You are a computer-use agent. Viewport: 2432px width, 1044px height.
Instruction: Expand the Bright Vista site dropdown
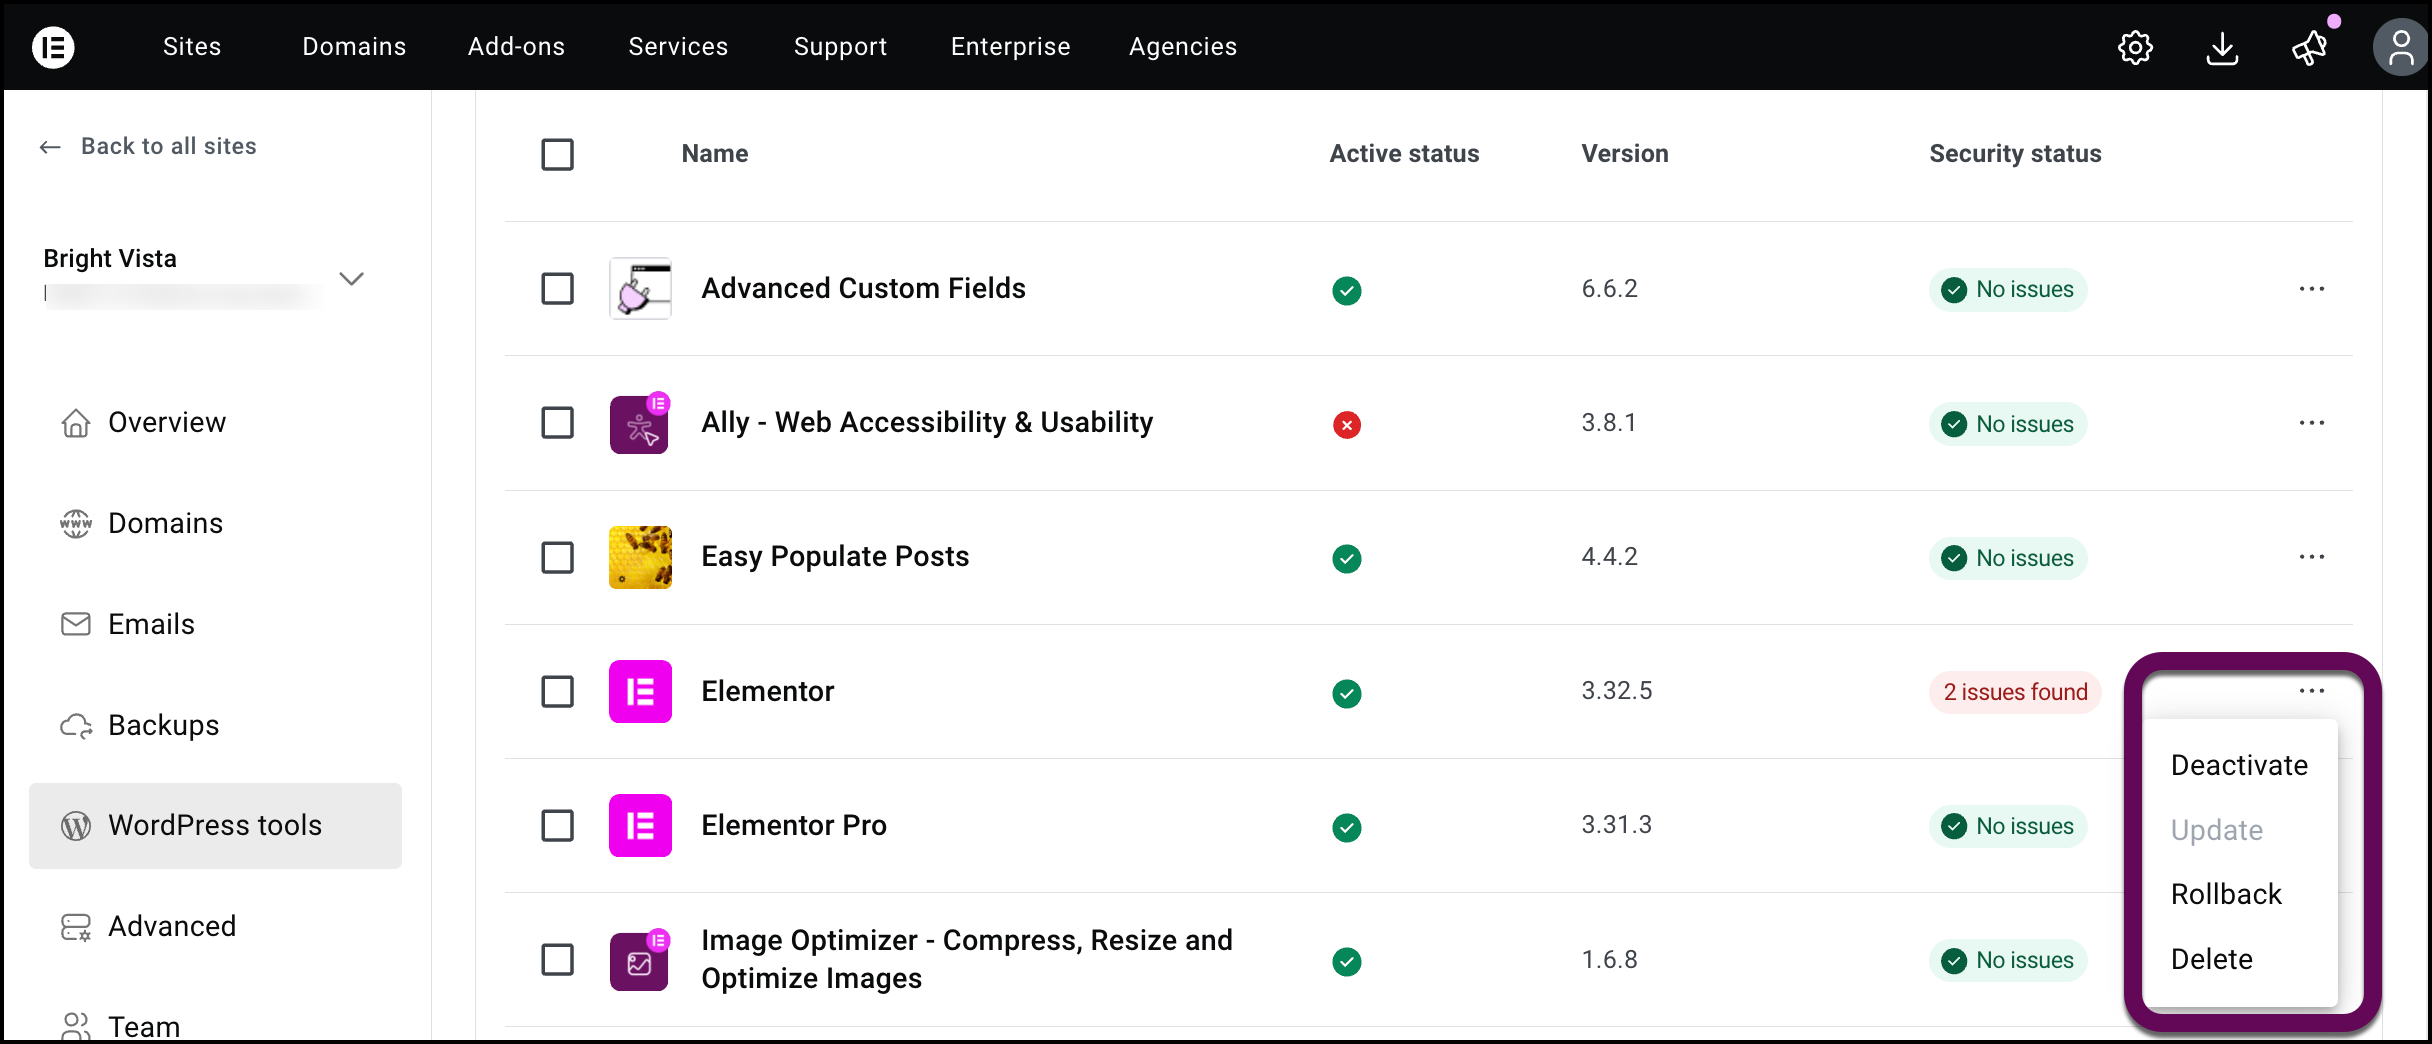[352, 278]
